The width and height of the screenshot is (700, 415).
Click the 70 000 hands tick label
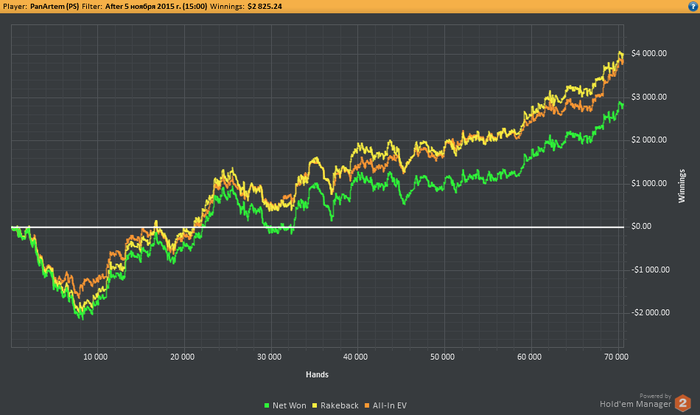[616, 357]
